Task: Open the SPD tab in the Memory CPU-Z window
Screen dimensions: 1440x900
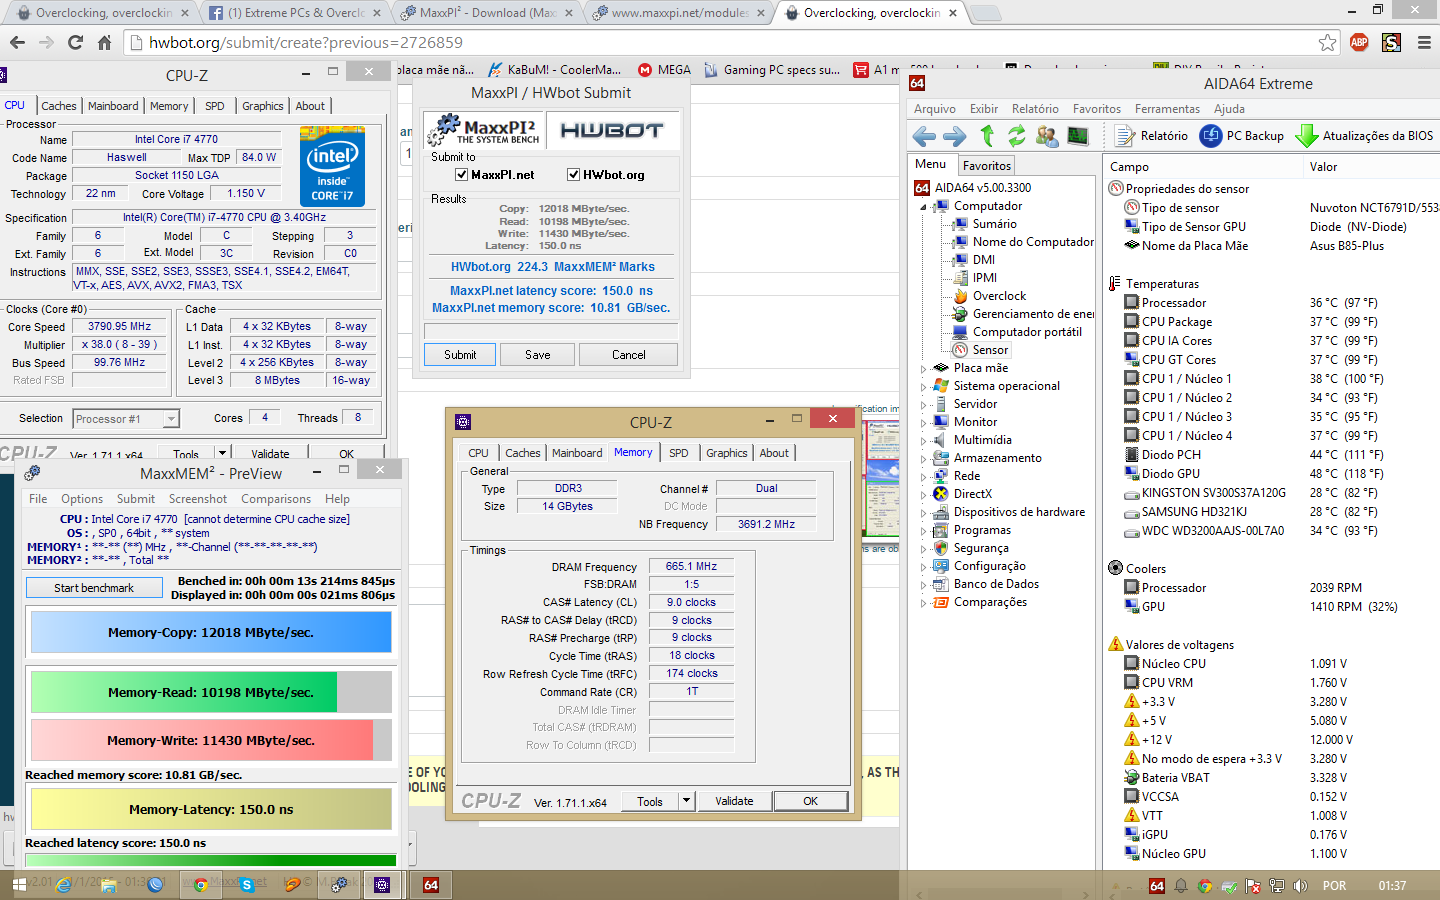Action: tap(678, 453)
